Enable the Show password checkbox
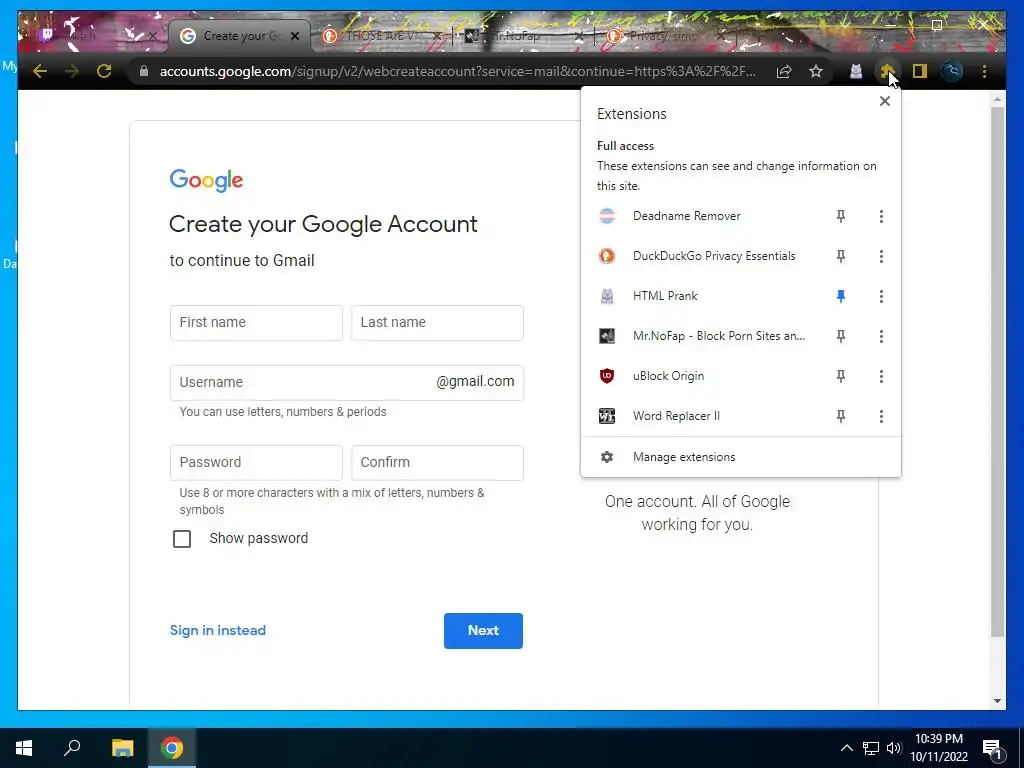 click(182, 539)
